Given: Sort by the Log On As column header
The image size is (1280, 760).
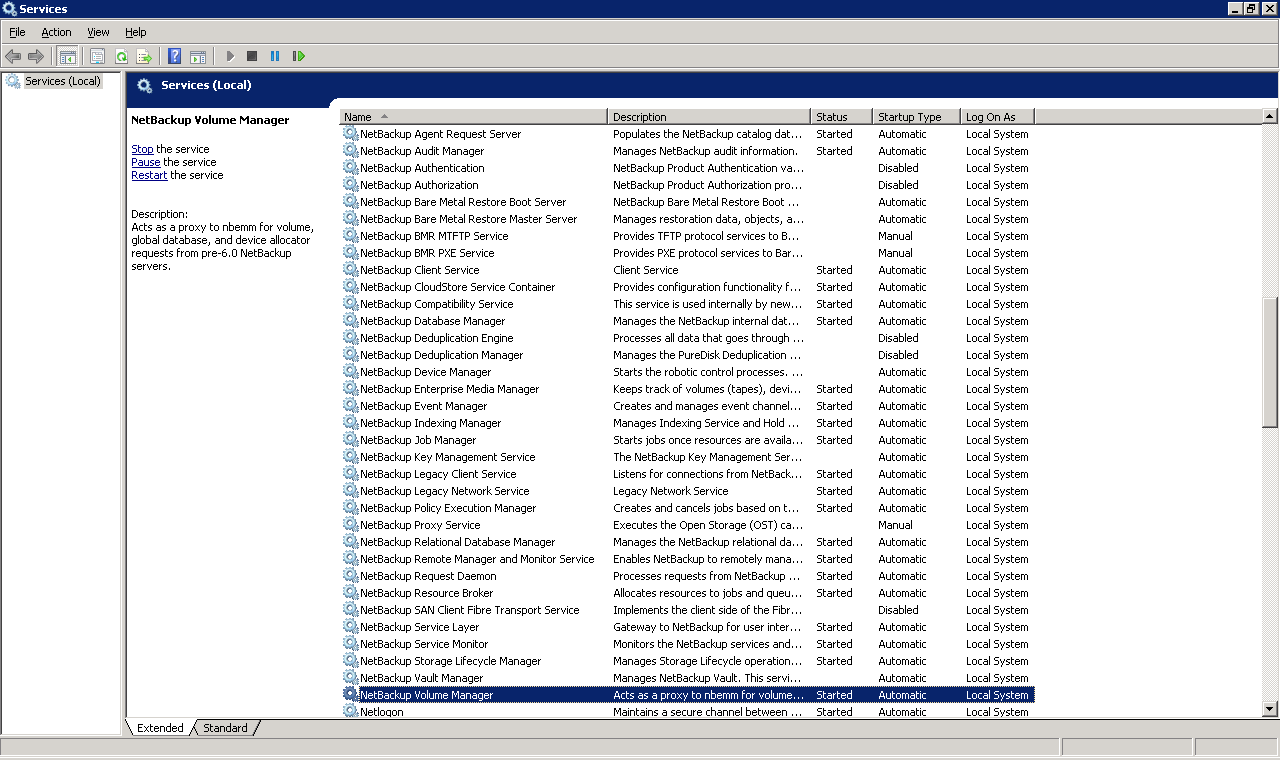Looking at the screenshot, I should pyautogui.click(x=997, y=117).
